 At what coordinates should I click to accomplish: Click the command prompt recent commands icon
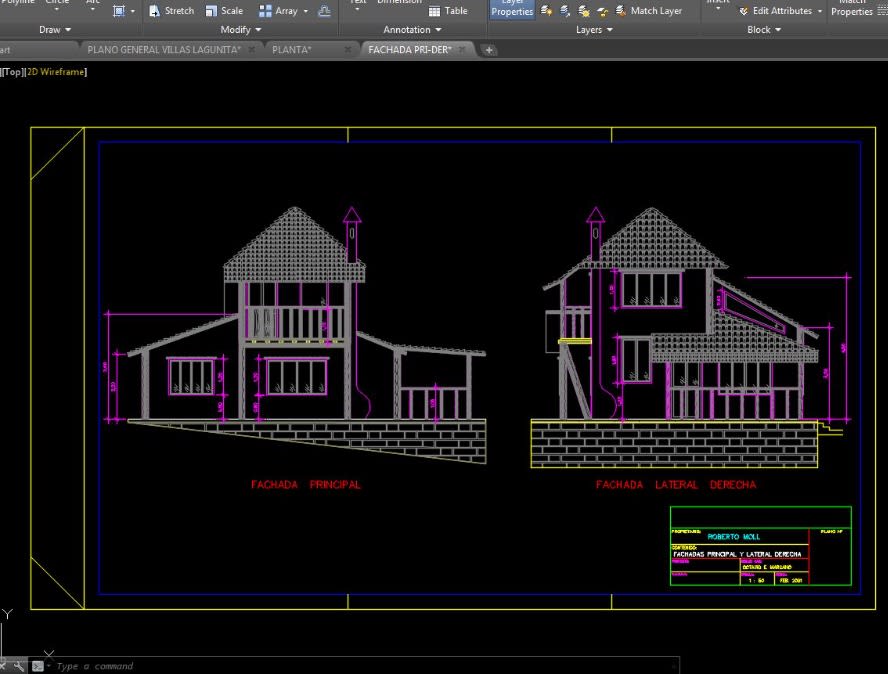[x=37, y=666]
